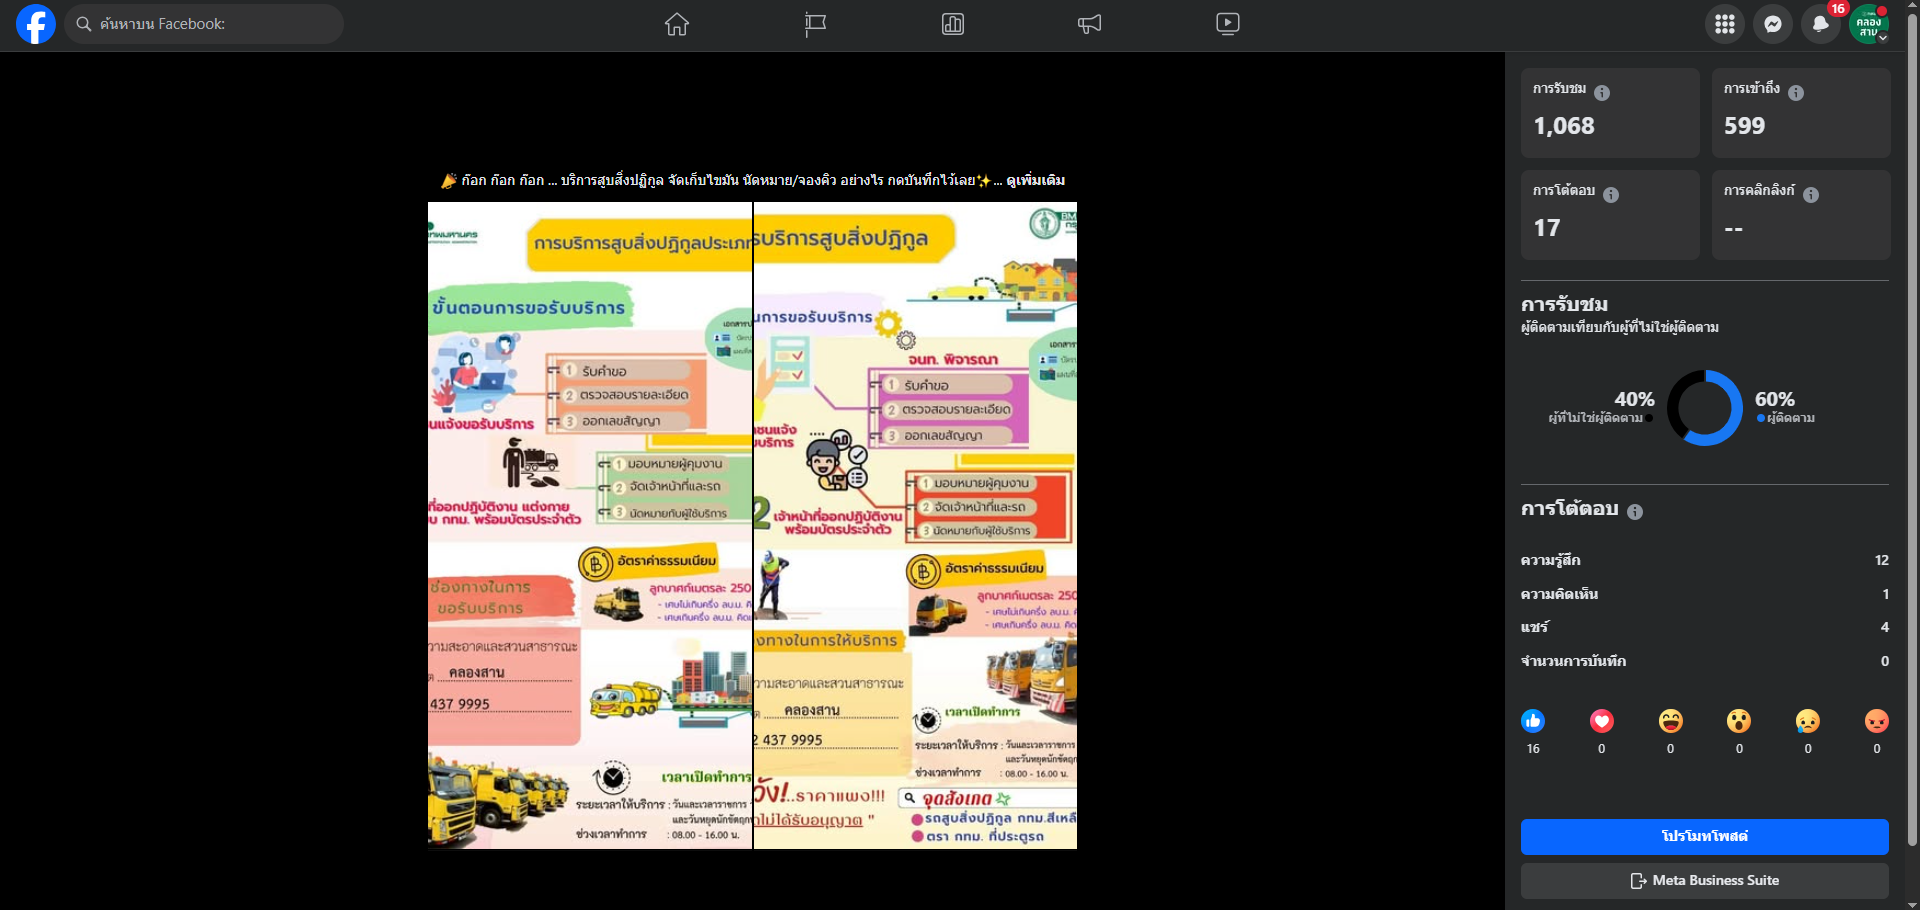Open Meta Business Suite button

click(x=1705, y=881)
